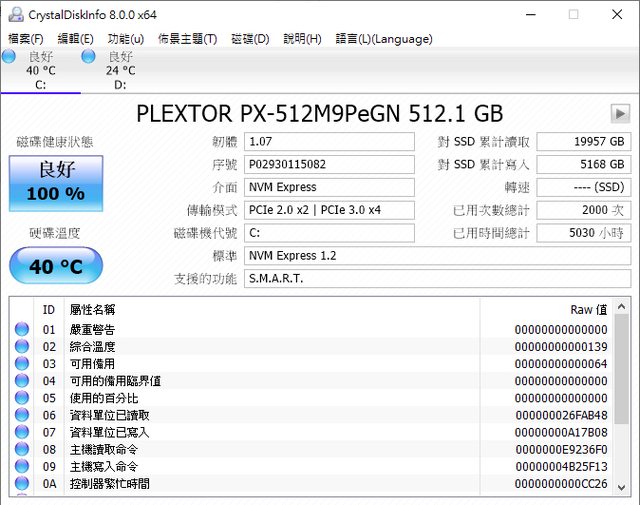The height and width of the screenshot is (505, 640).
Task: Click status orb for attribute 05 使用的百分比
Action: pyautogui.click(x=21, y=398)
